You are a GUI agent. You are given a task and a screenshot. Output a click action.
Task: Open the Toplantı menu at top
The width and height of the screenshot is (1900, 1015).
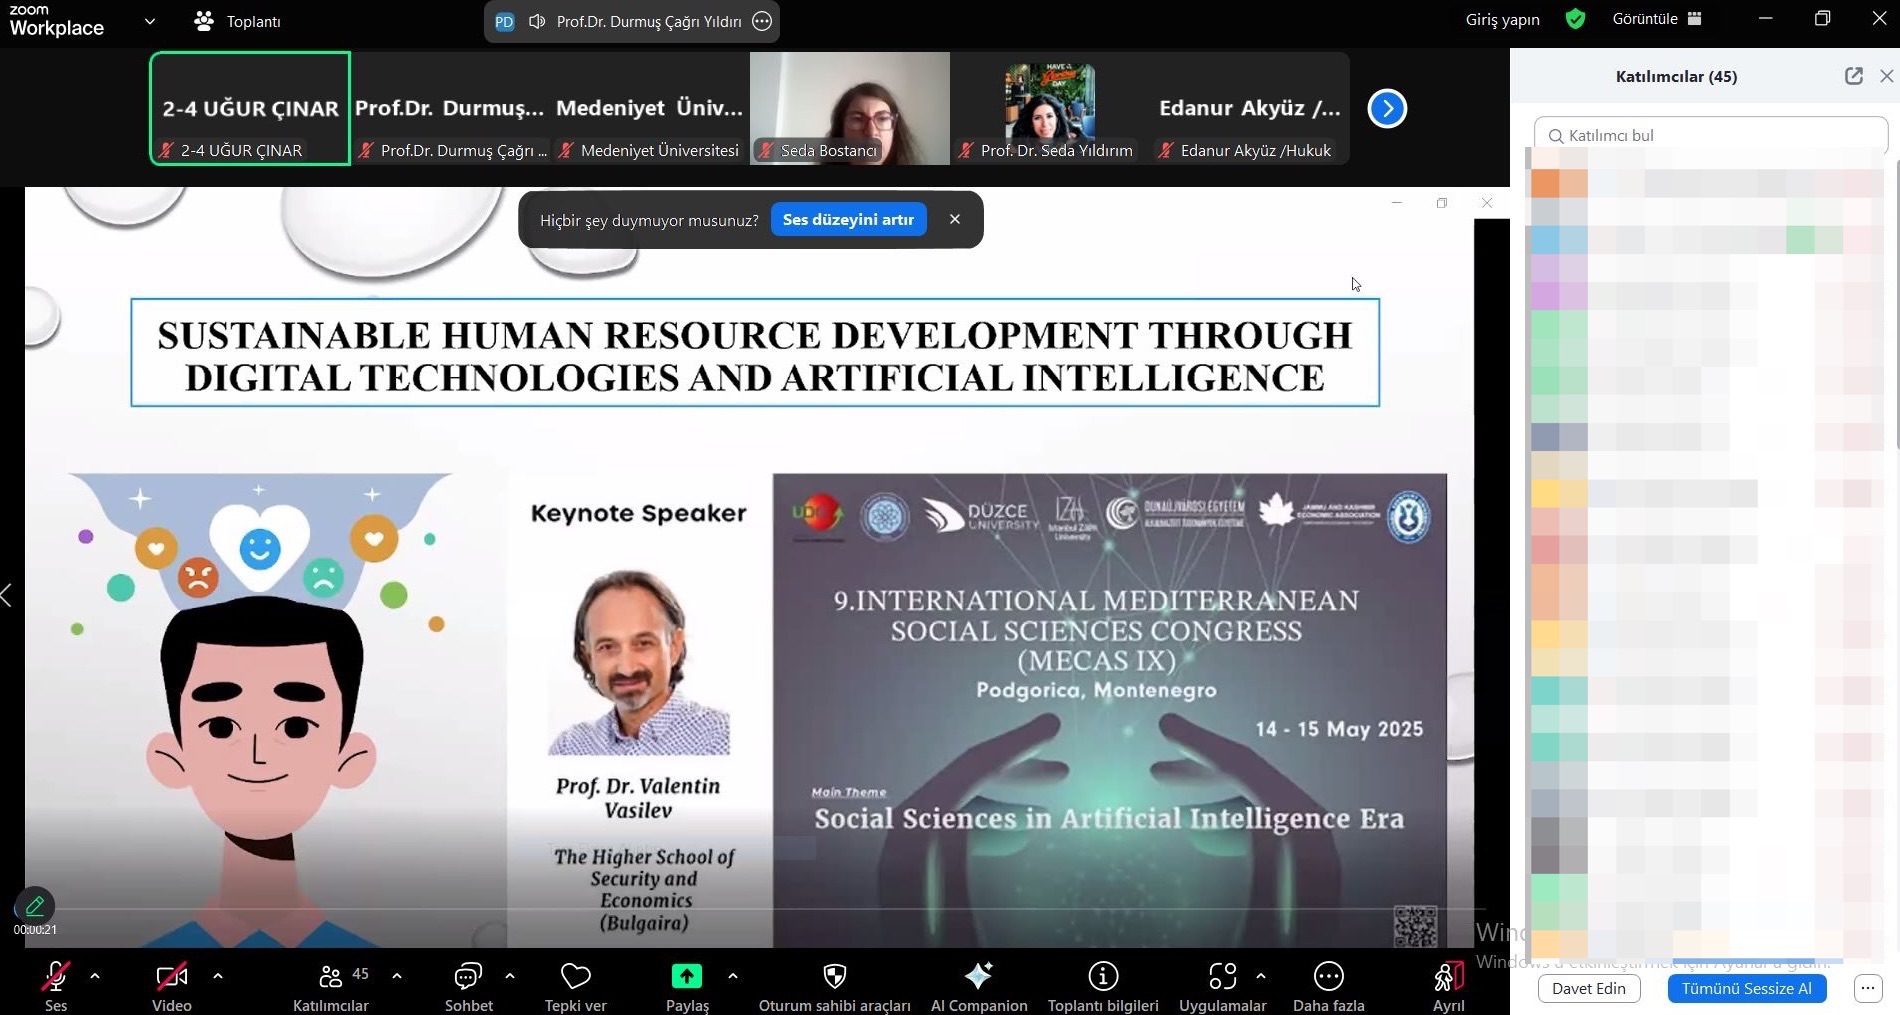pyautogui.click(x=238, y=21)
